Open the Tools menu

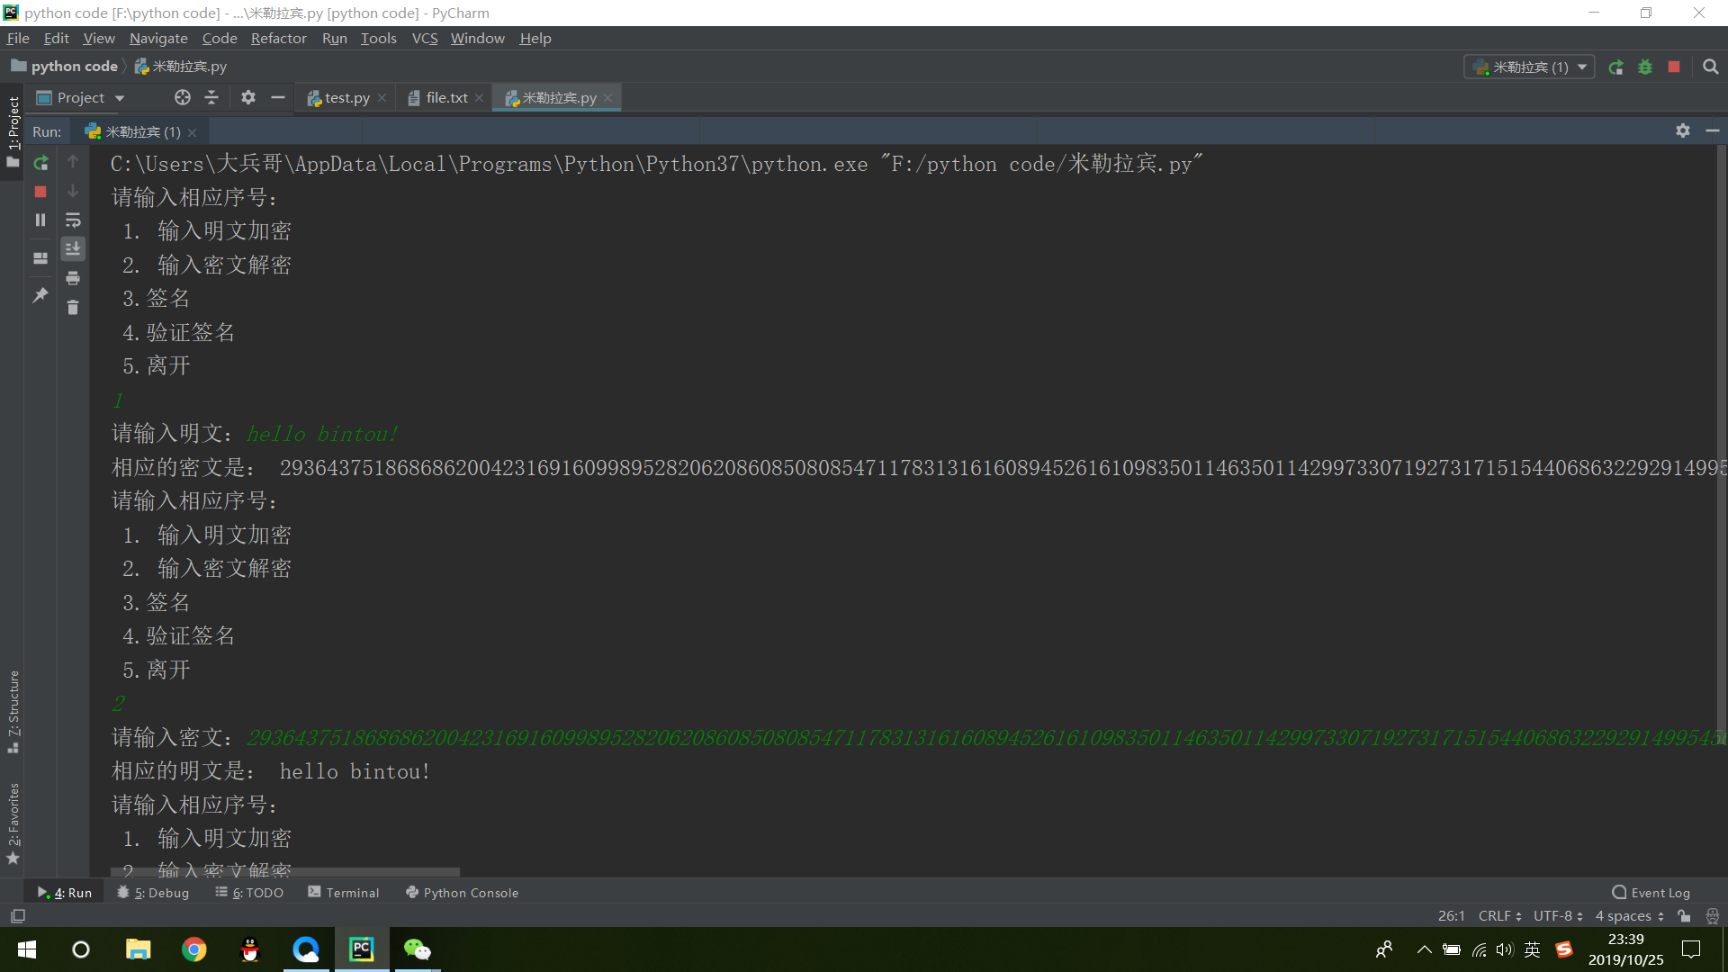click(x=378, y=38)
